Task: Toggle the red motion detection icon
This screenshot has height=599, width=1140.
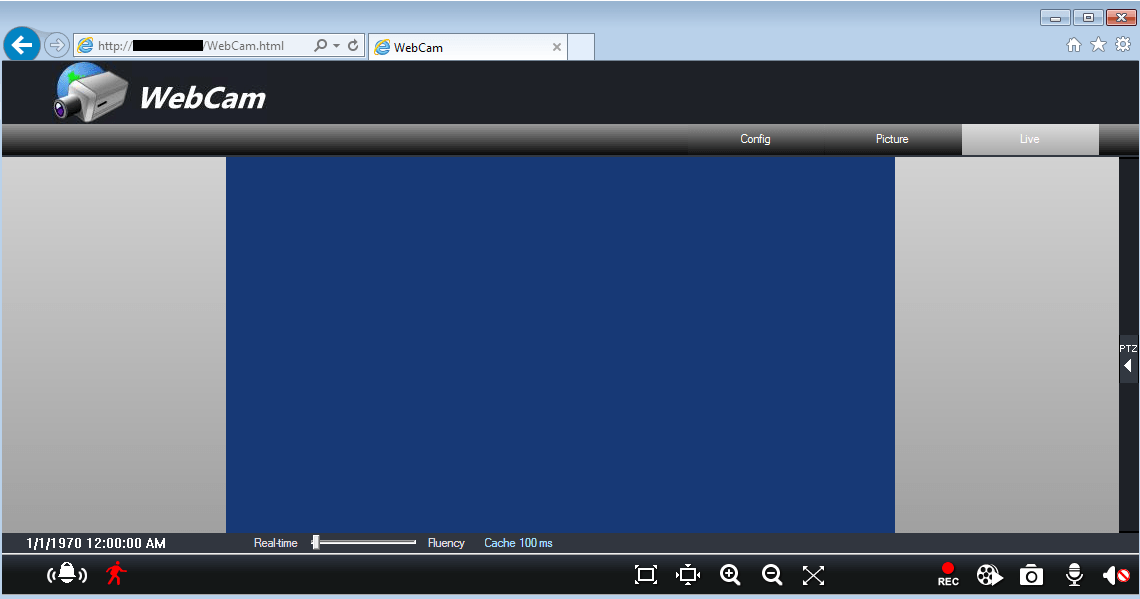Action: tap(116, 574)
